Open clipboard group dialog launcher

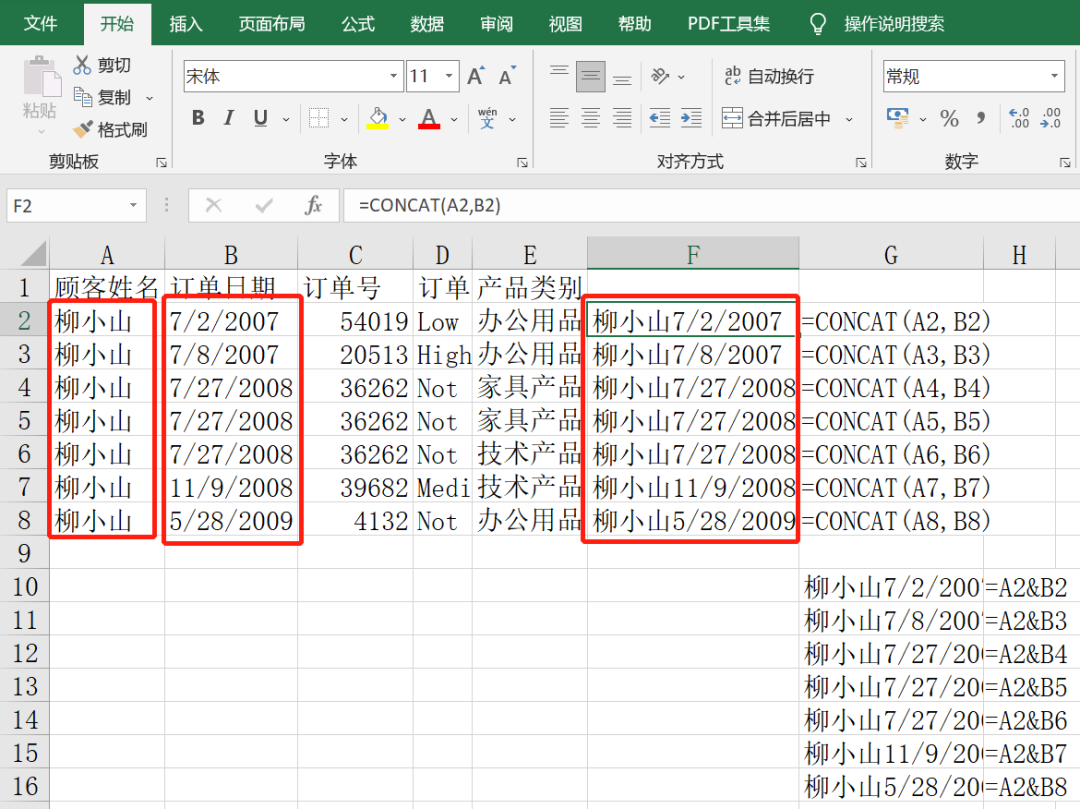(x=161, y=162)
